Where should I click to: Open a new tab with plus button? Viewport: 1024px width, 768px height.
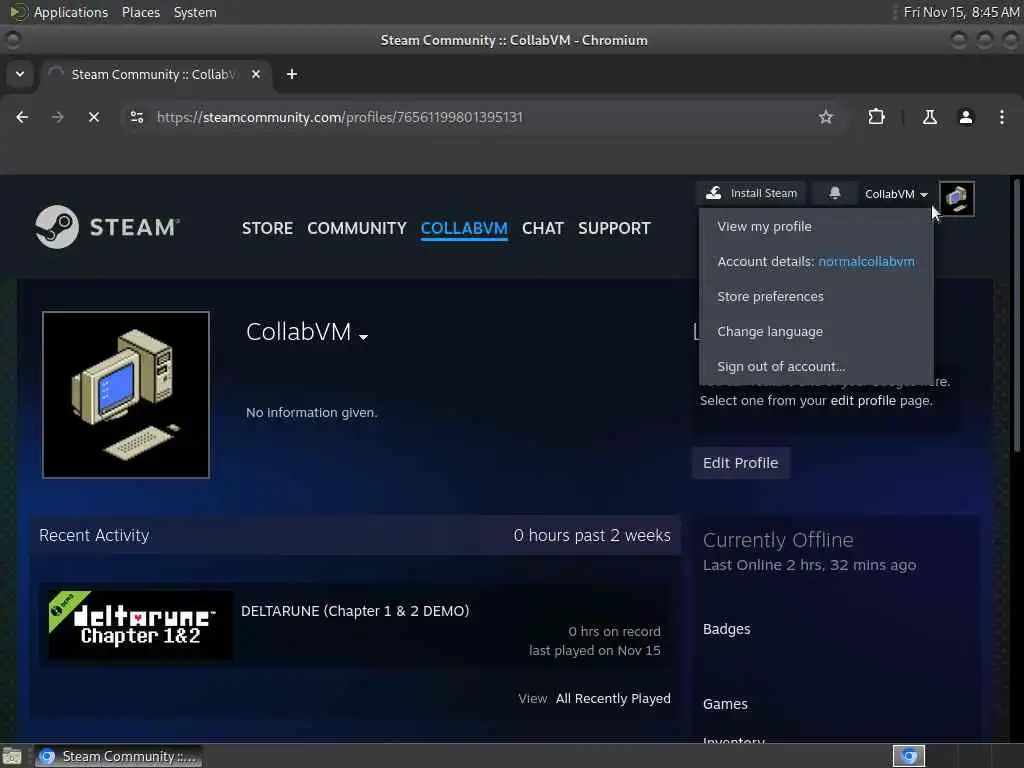click(x=292, y=74)
